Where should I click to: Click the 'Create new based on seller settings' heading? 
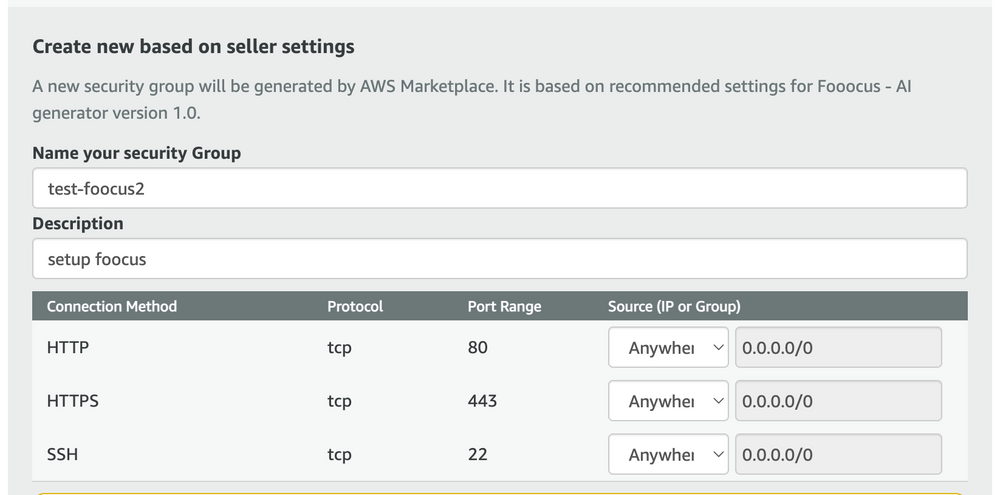[x=193, y=47]
